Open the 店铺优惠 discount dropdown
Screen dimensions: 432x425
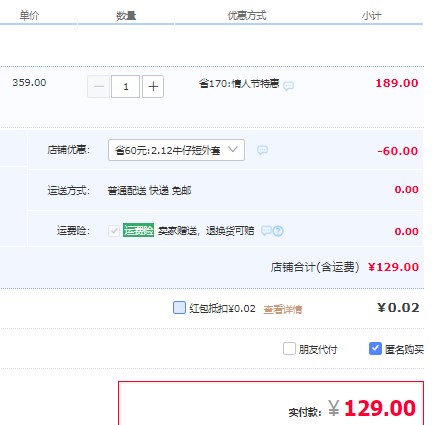[x=176, y=150]
